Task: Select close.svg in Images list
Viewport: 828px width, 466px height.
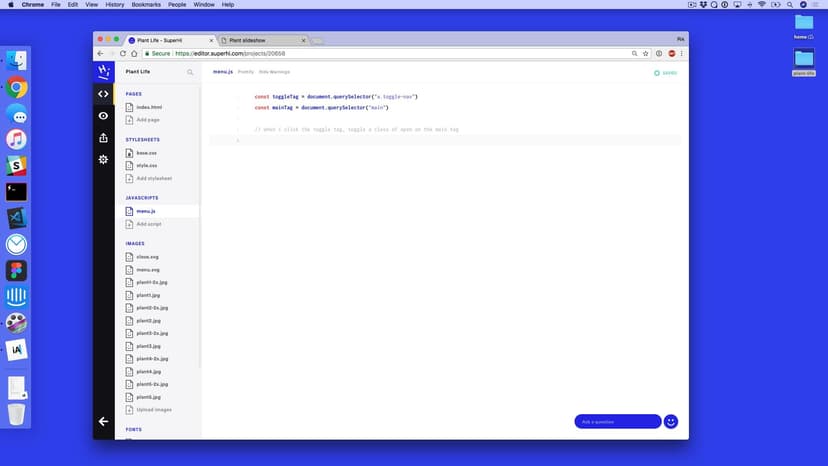Action: pos(148,257)
